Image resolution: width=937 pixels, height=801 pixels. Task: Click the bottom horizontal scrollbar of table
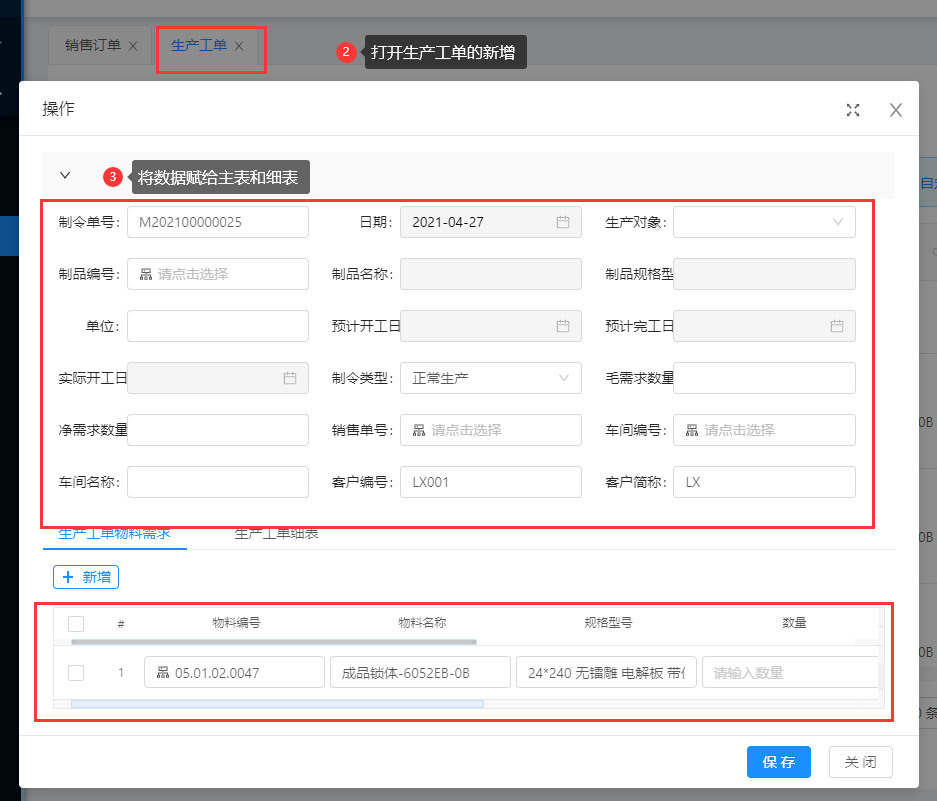(x=277, y=704)
